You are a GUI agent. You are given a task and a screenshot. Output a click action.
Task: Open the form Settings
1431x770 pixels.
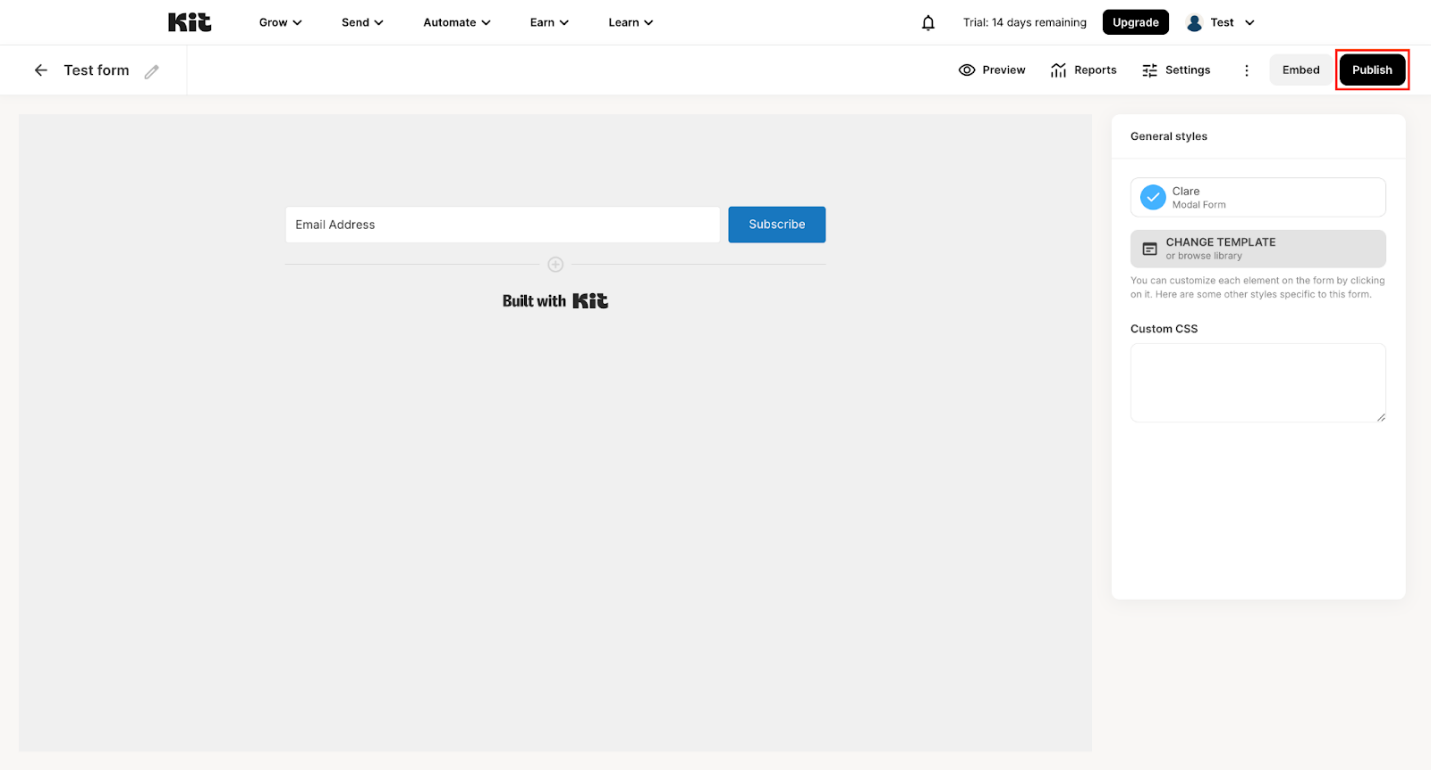[1176, 69]
